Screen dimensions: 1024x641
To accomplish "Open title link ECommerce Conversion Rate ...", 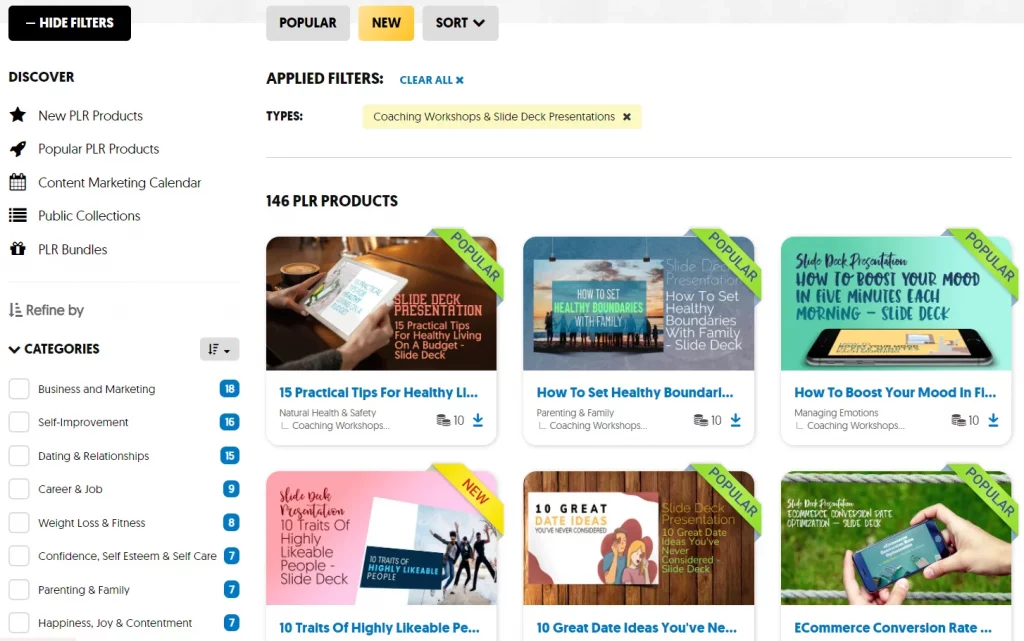I will [893, 627].
